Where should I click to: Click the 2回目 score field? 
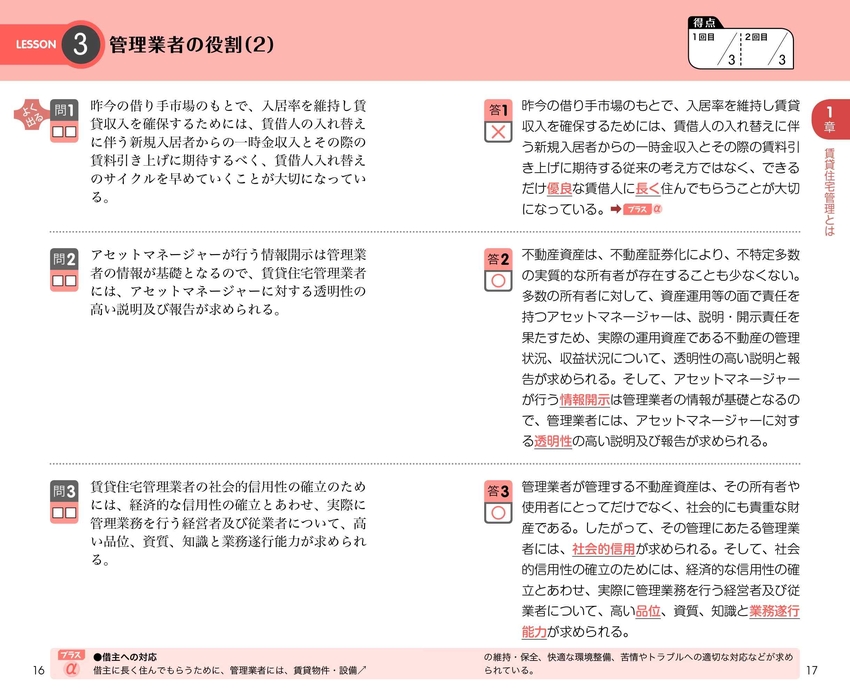pyautogui.click(x=767, y=49)
